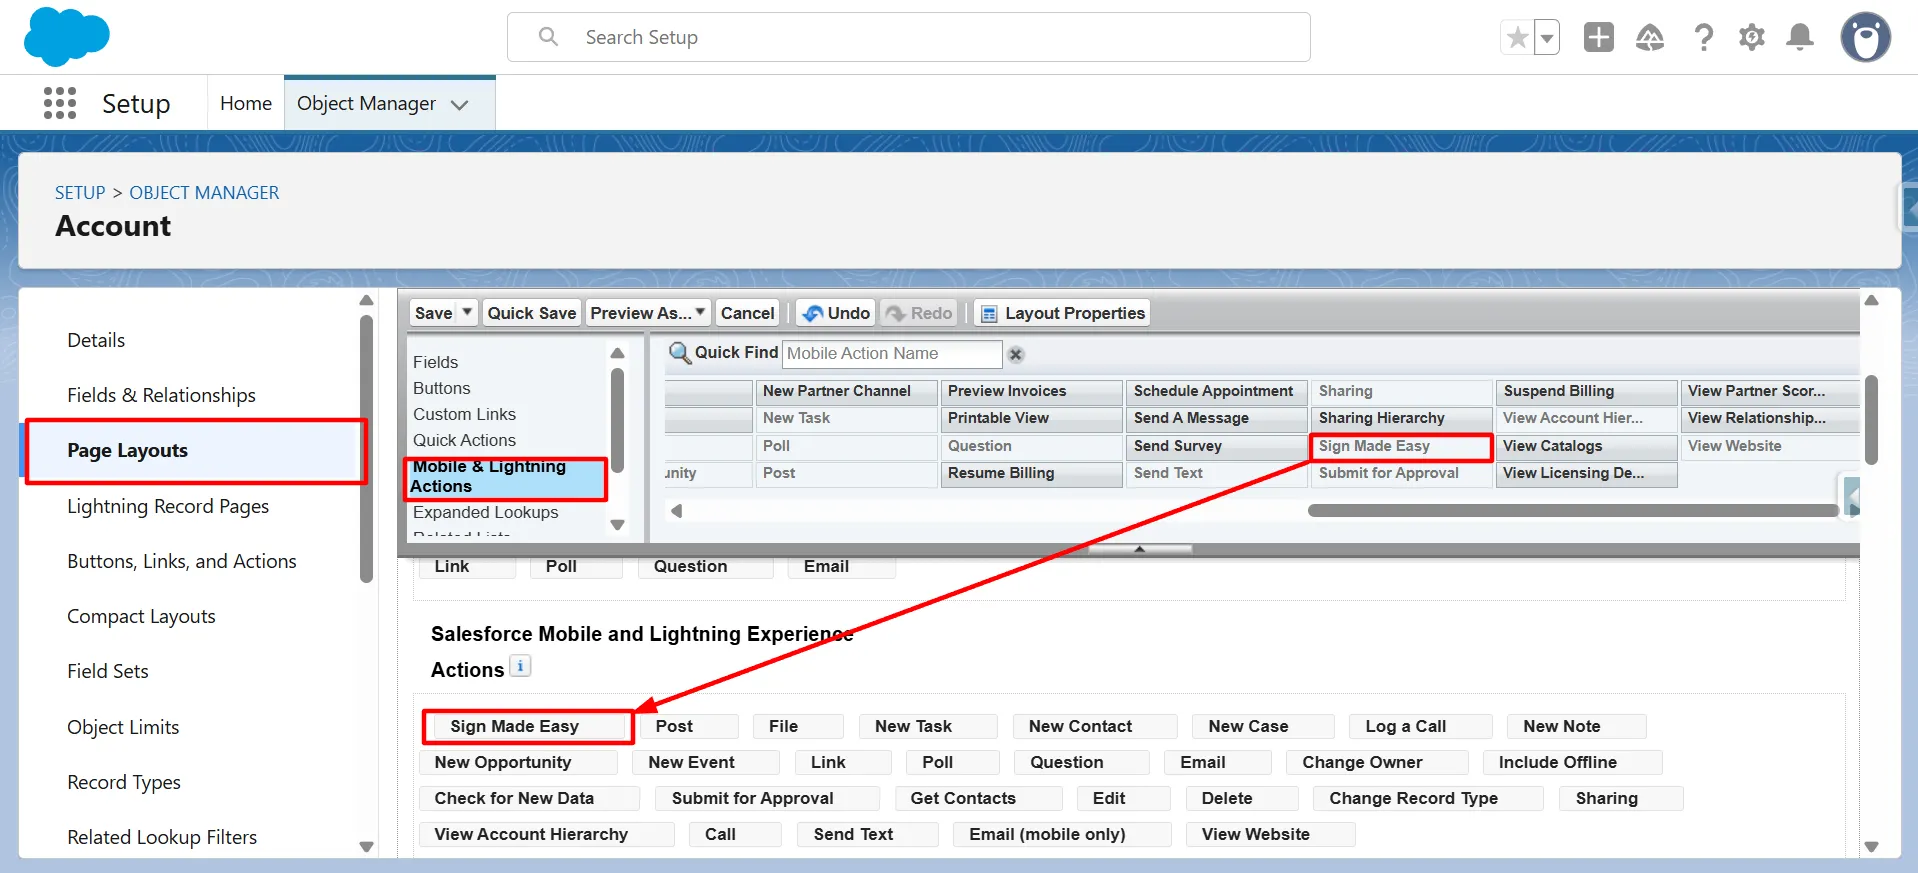Select View Catalogs in palette
The height and width of the screenshot is (873, 1918).
pyautogui.click(x=1586, y=446)
